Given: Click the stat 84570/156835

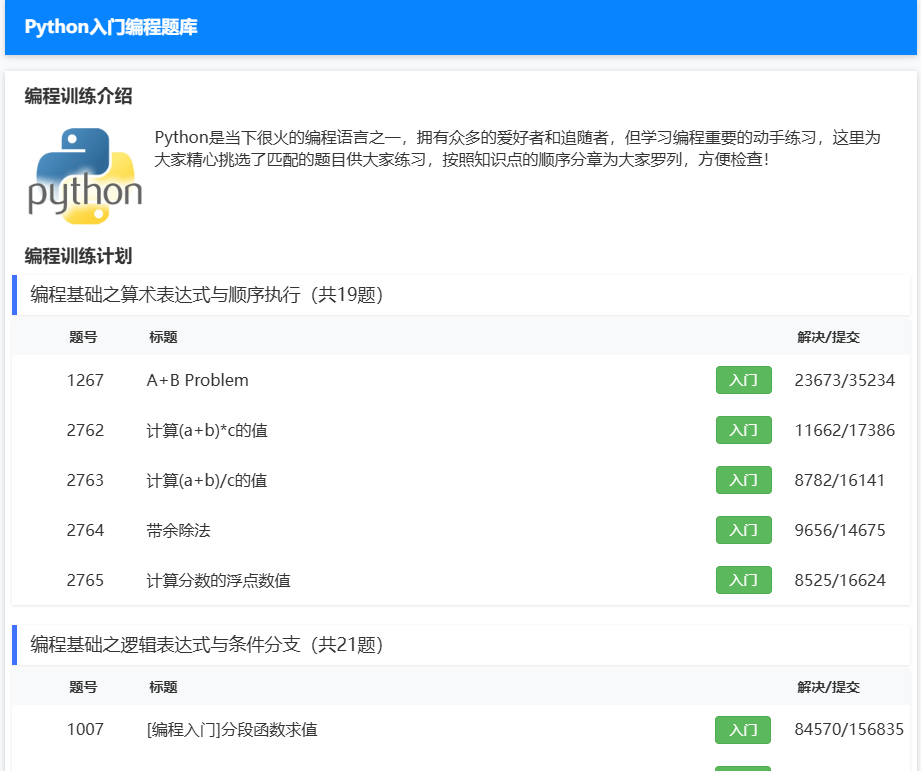Looking at the screenshot, I should [849, 729].
